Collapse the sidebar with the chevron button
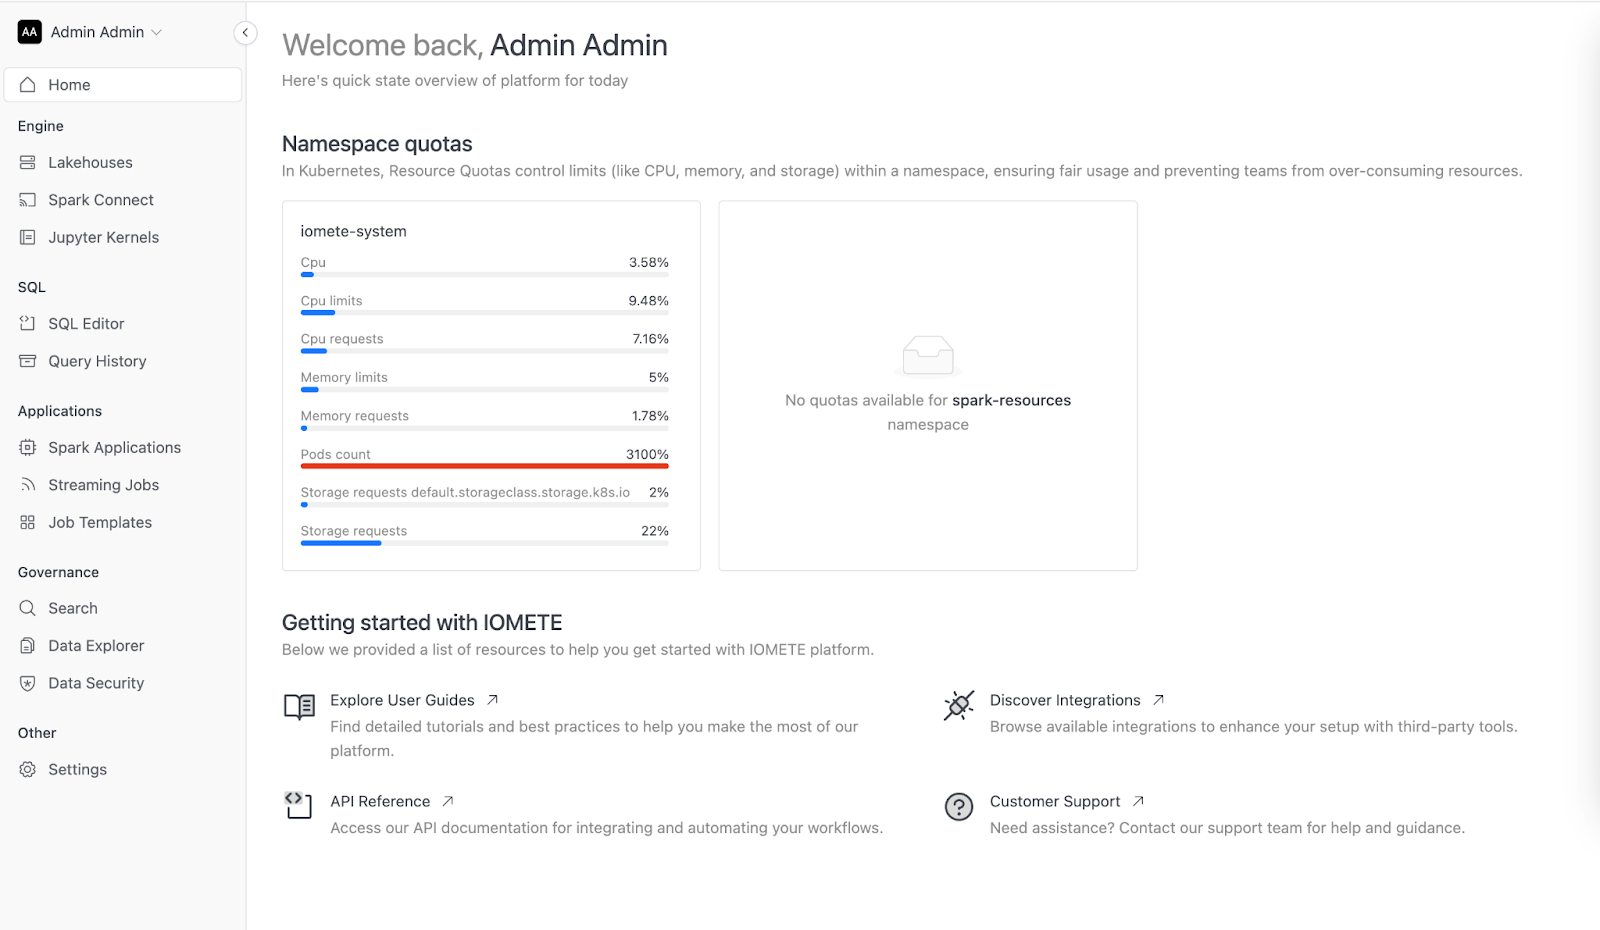1600x930 pixels. tap(245, 33)
